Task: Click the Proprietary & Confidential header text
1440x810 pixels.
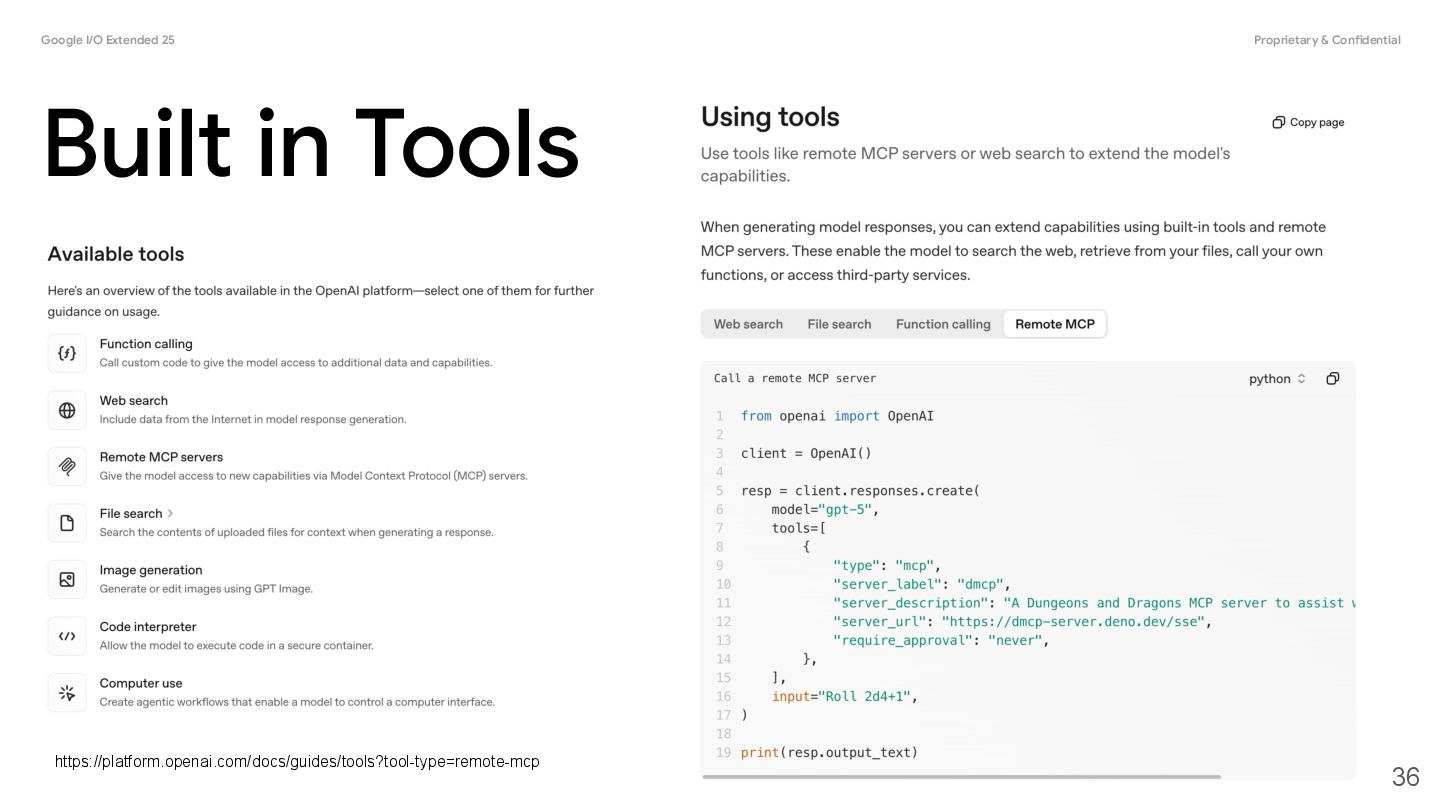Action: (x=1327, y=40)
